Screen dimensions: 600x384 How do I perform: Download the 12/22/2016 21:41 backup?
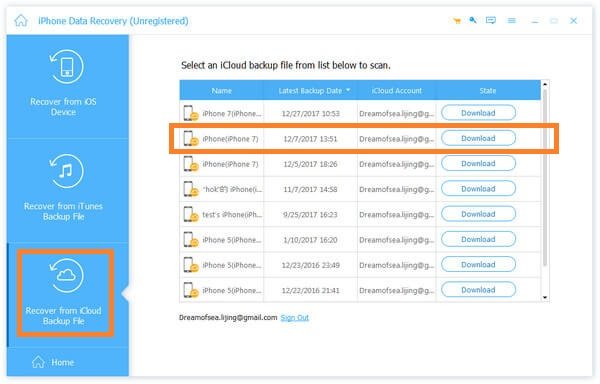tap(478, 290)
